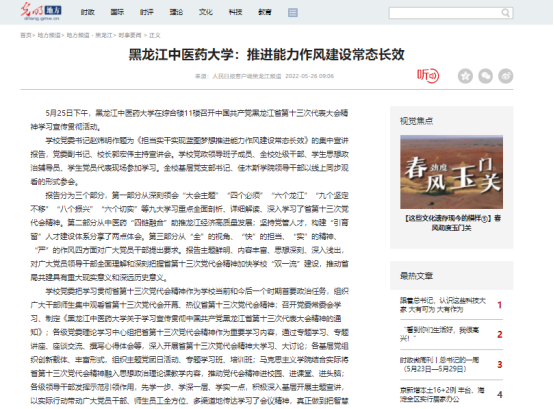
Task: Open hot article ranked number 1
Action: click(443, 305)
